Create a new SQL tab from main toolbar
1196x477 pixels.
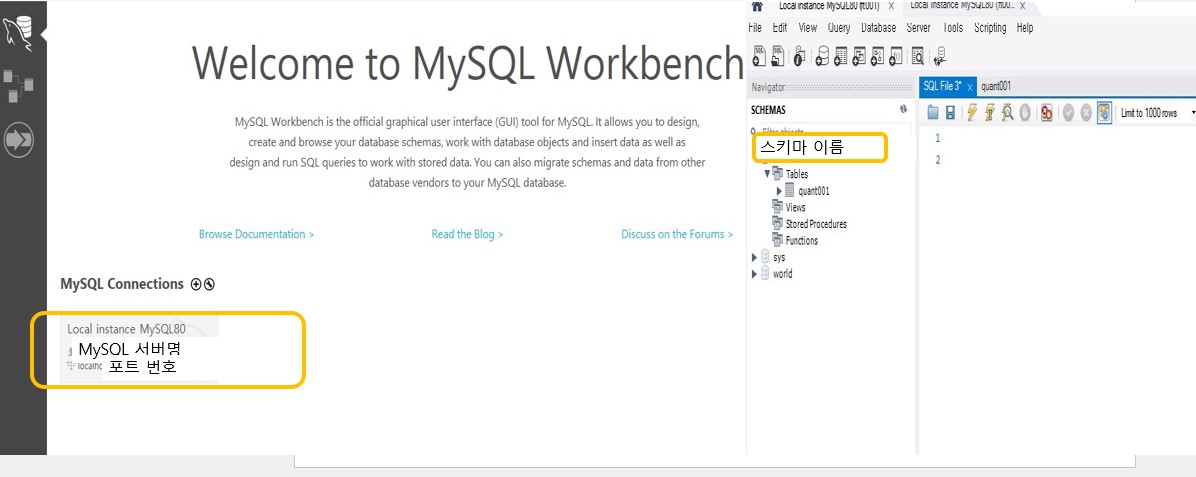[x=759, y=55]
